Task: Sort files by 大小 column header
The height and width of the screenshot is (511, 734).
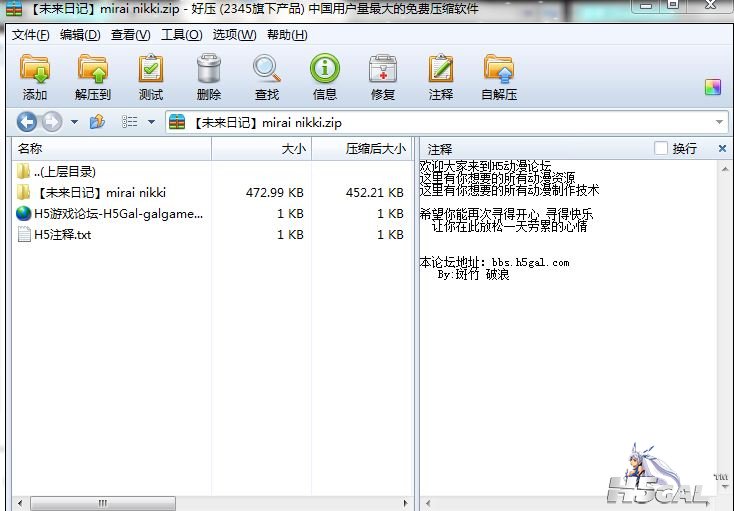Action: point(293,148)
